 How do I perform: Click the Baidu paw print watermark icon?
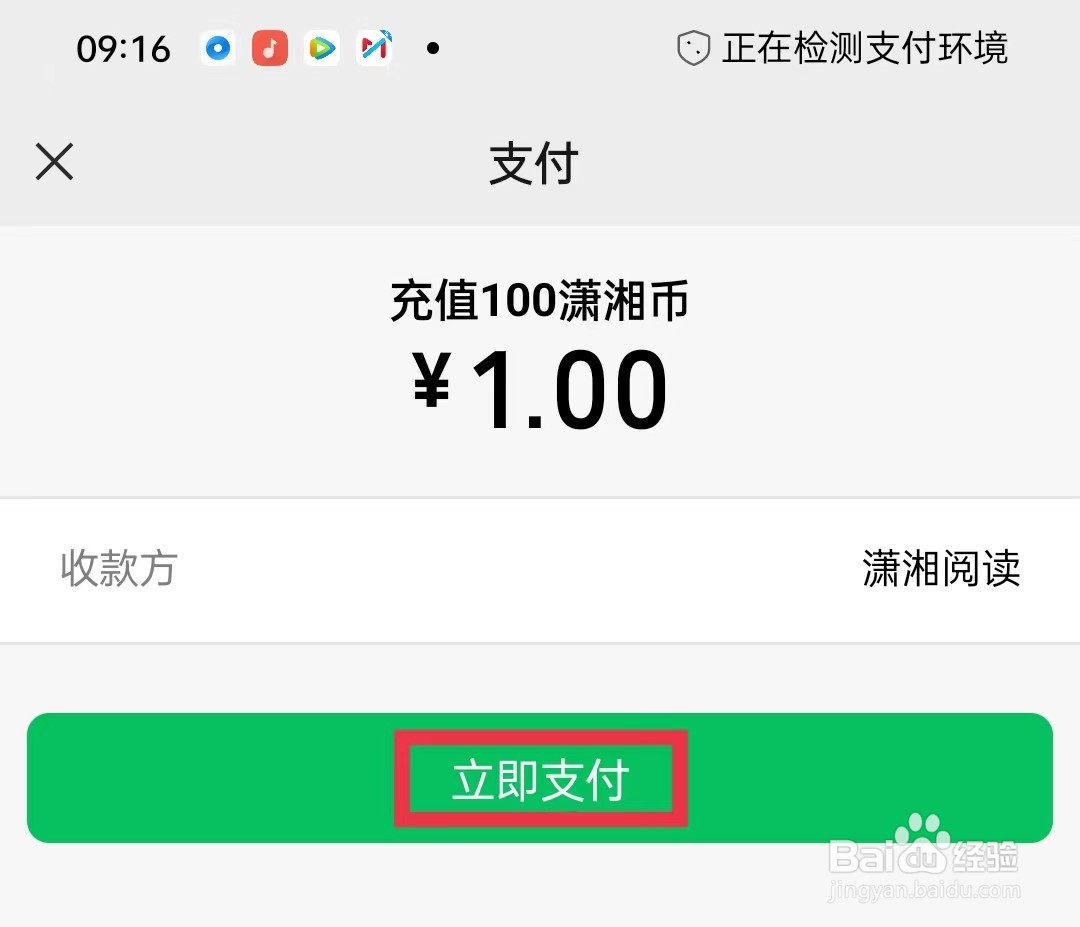click(923, 833)
